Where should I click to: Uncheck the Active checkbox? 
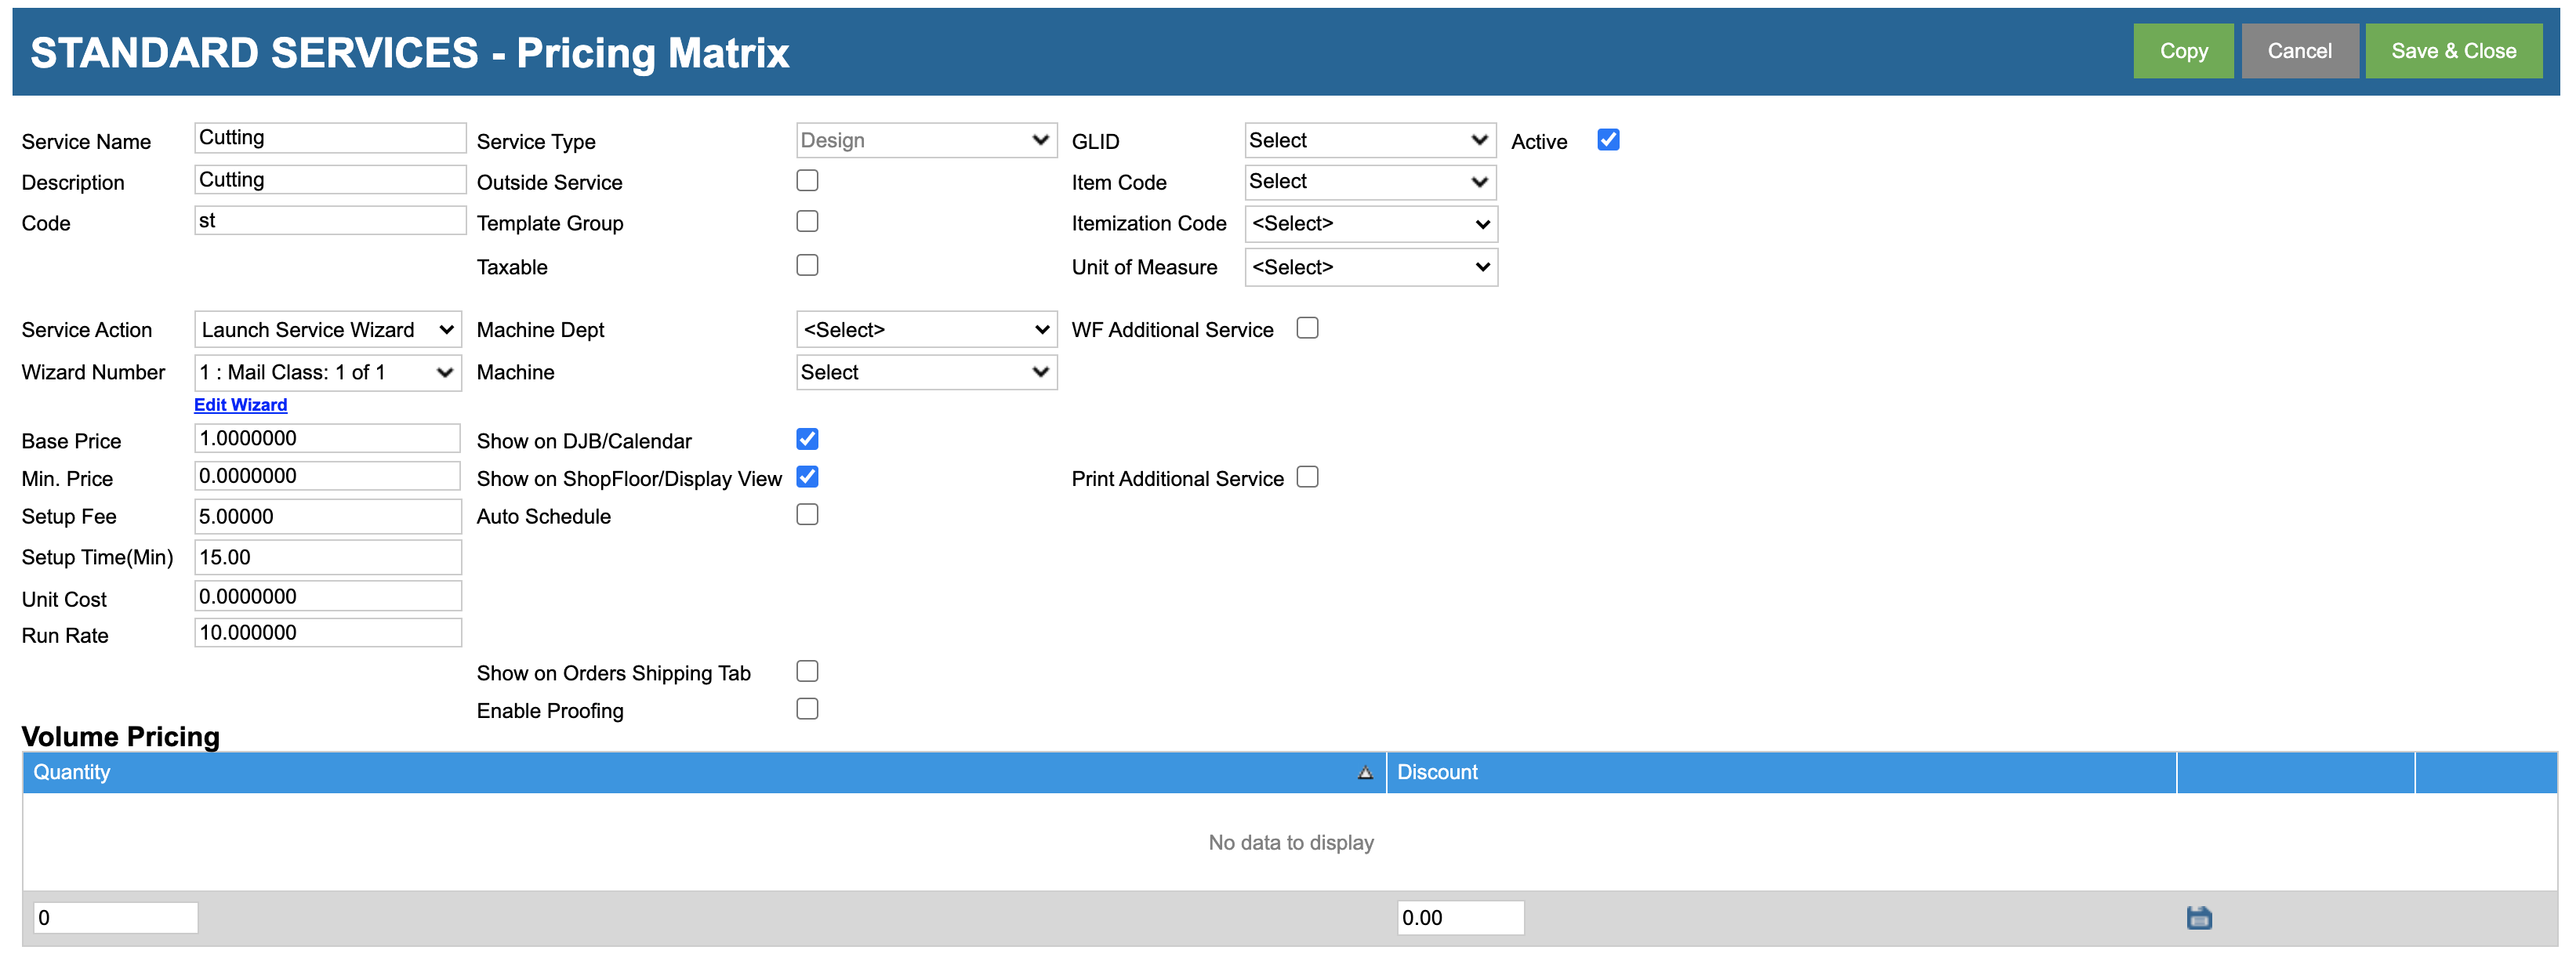tap(1608, 140)
